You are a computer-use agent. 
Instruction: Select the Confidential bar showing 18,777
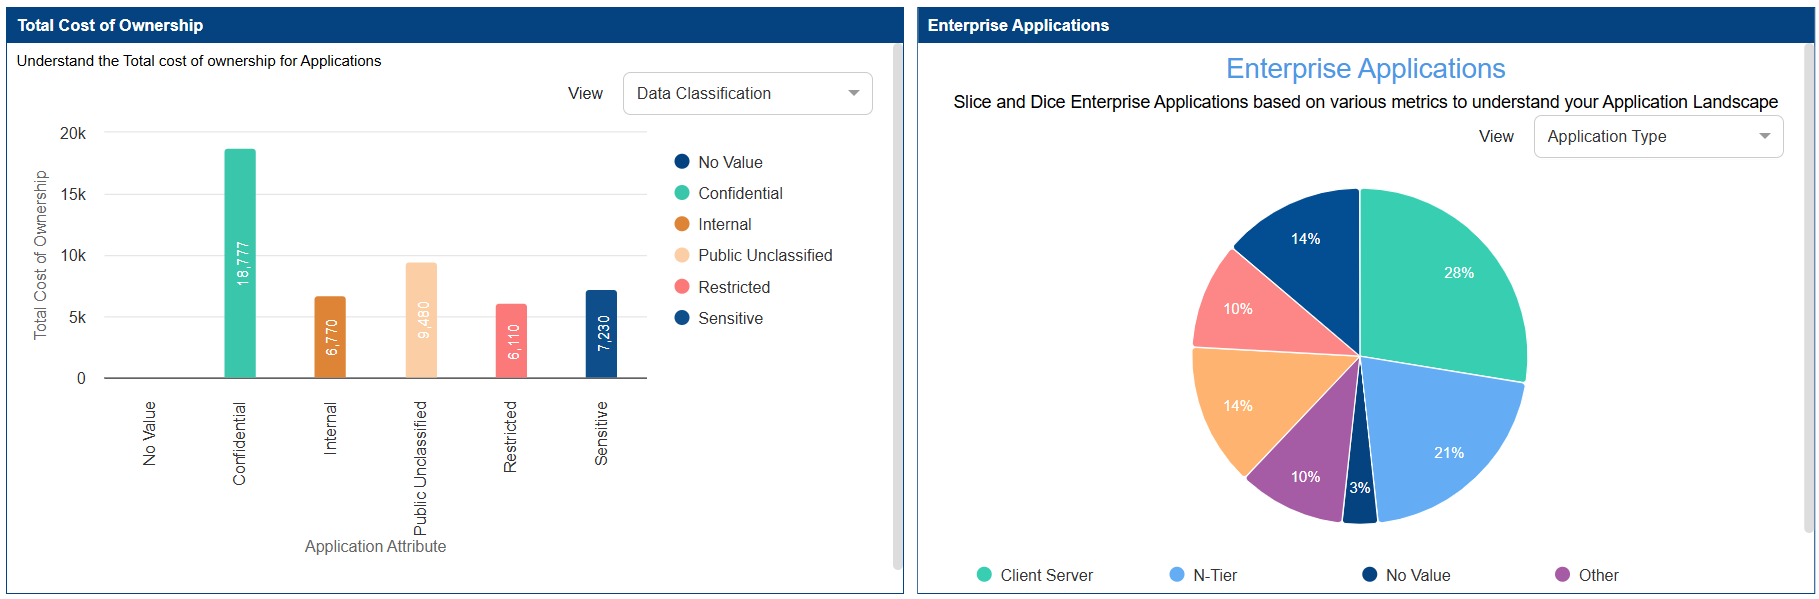coord(240,264)
